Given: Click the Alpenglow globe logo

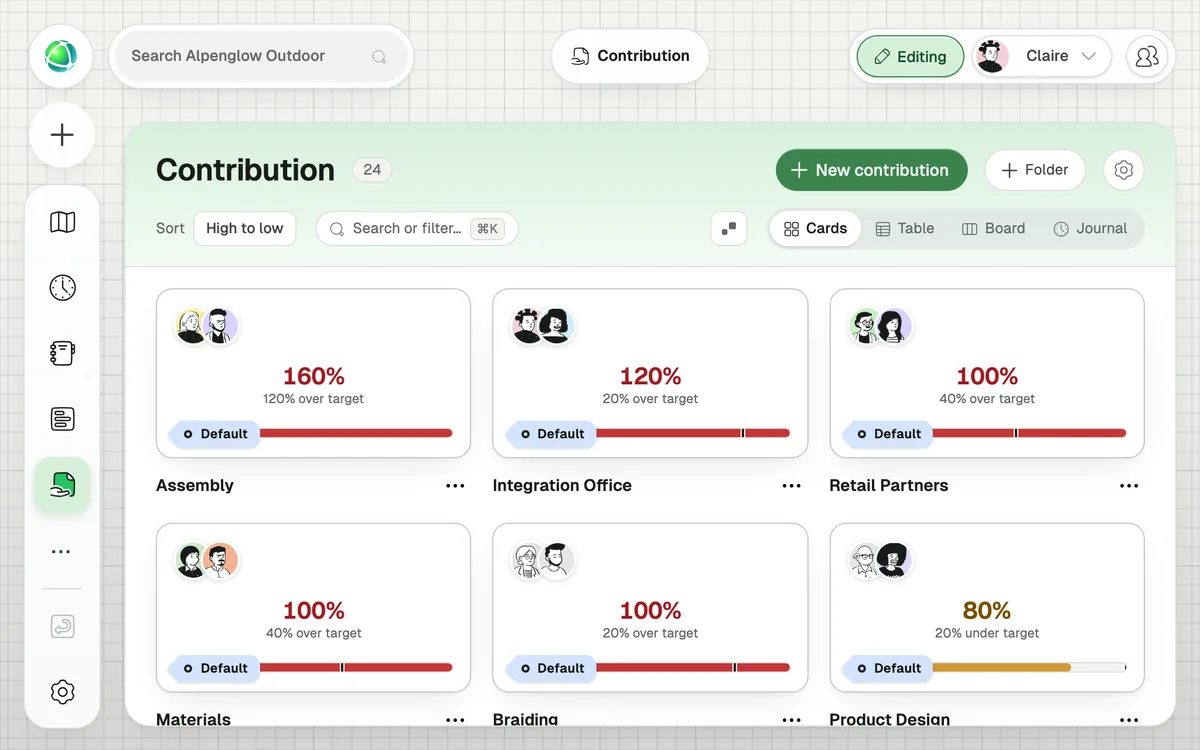Looking at the screenshot, I should point(61,56).
